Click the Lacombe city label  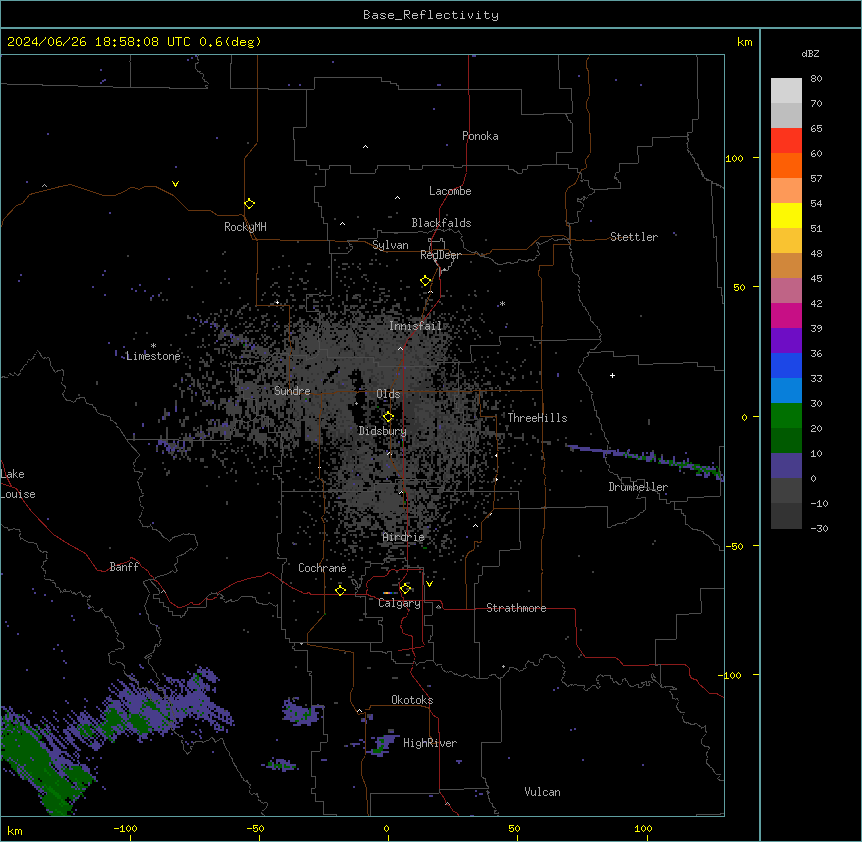(x=450, y=191)
